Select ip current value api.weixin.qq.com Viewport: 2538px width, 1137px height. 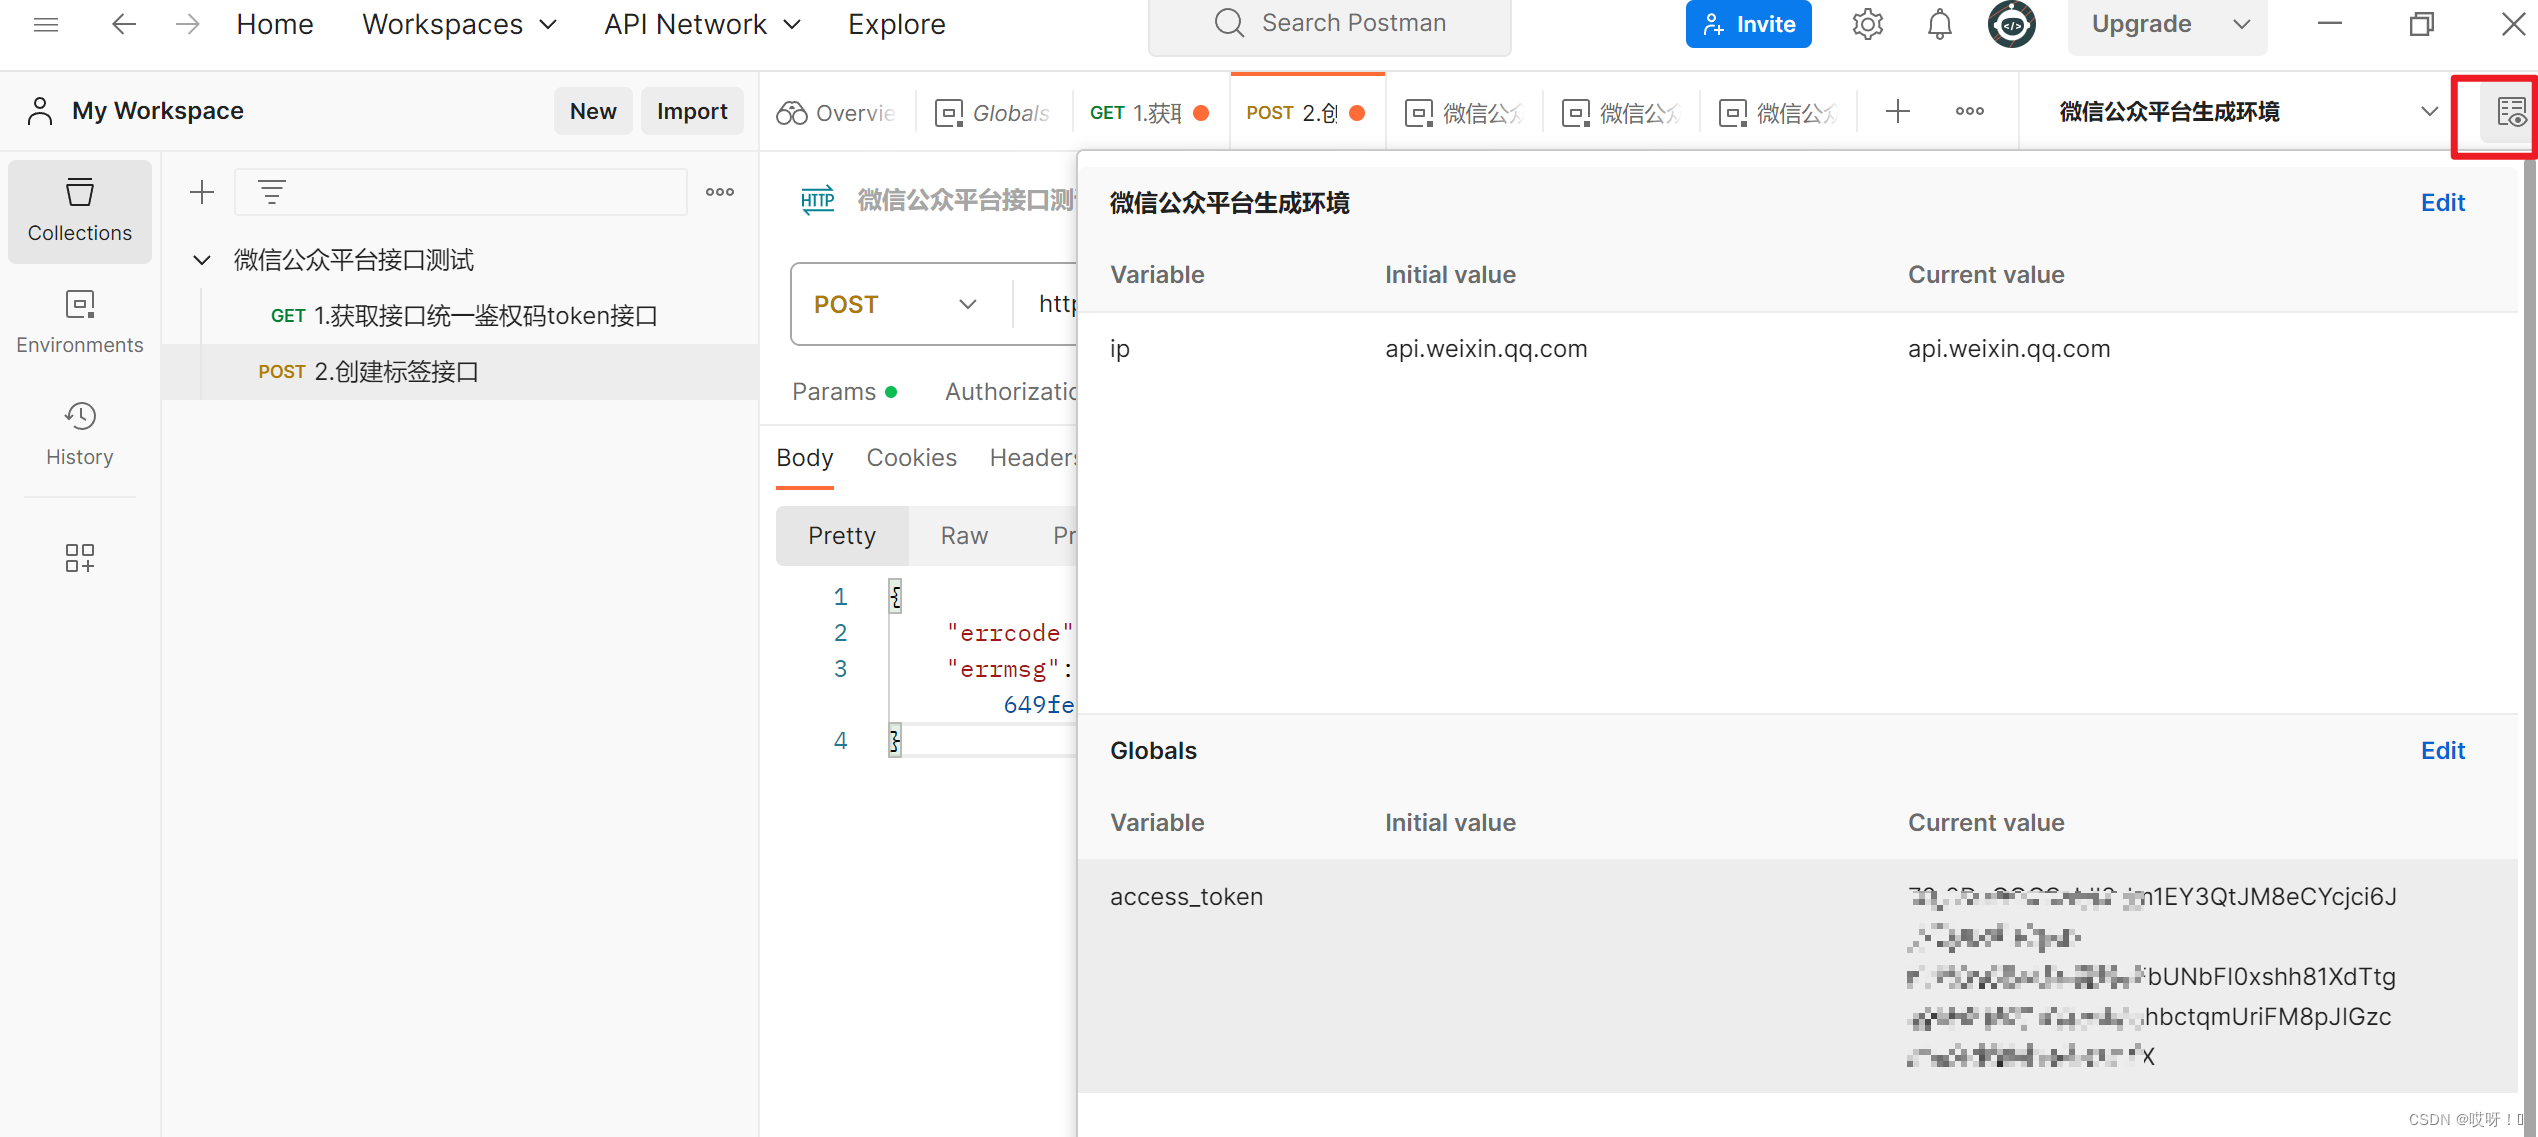click(2009, 349)
